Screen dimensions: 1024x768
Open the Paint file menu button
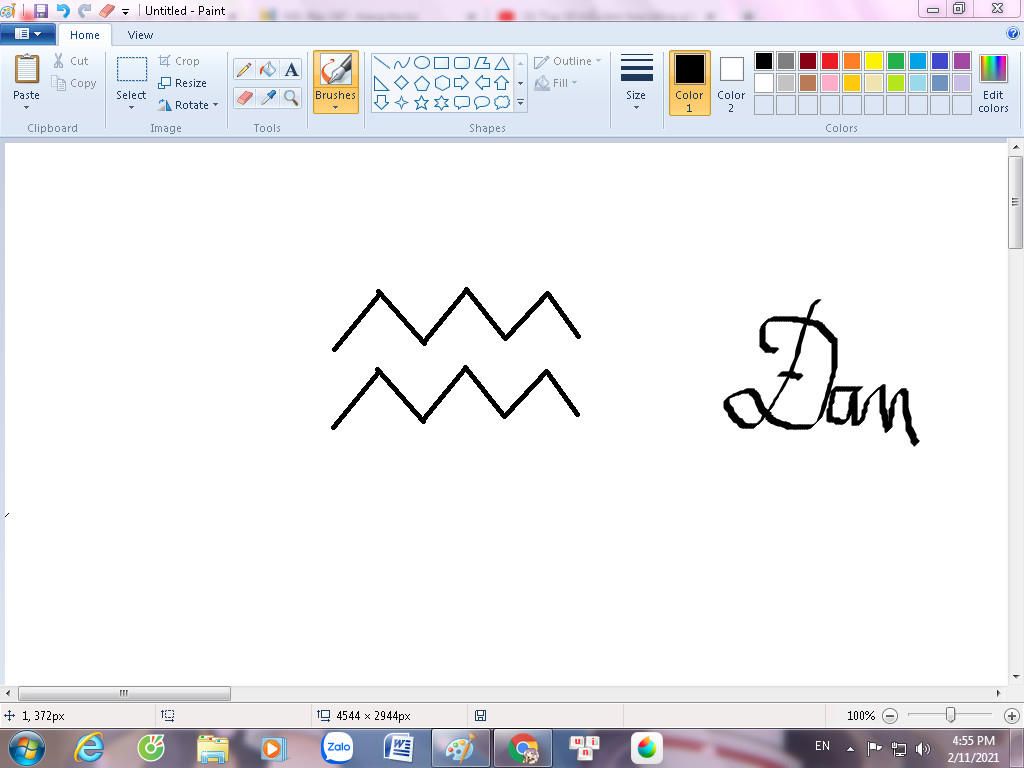[x=27, y=34]
